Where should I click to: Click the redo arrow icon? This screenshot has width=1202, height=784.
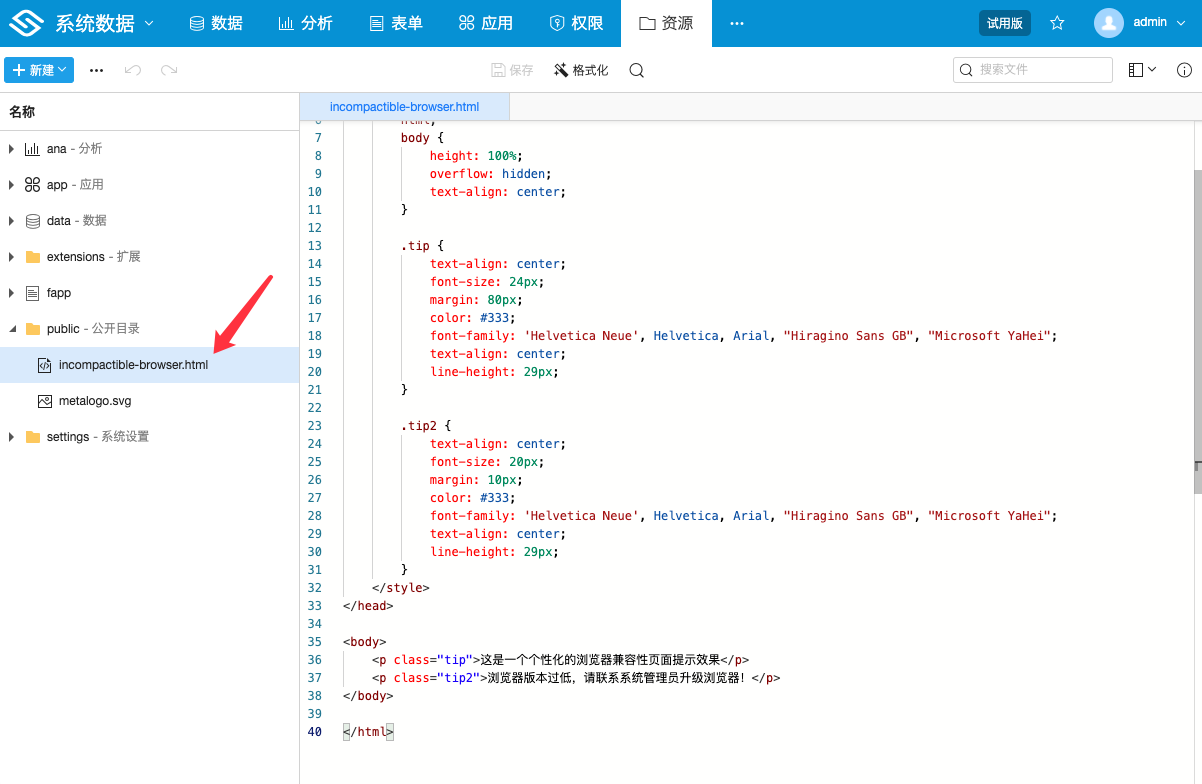169,70
